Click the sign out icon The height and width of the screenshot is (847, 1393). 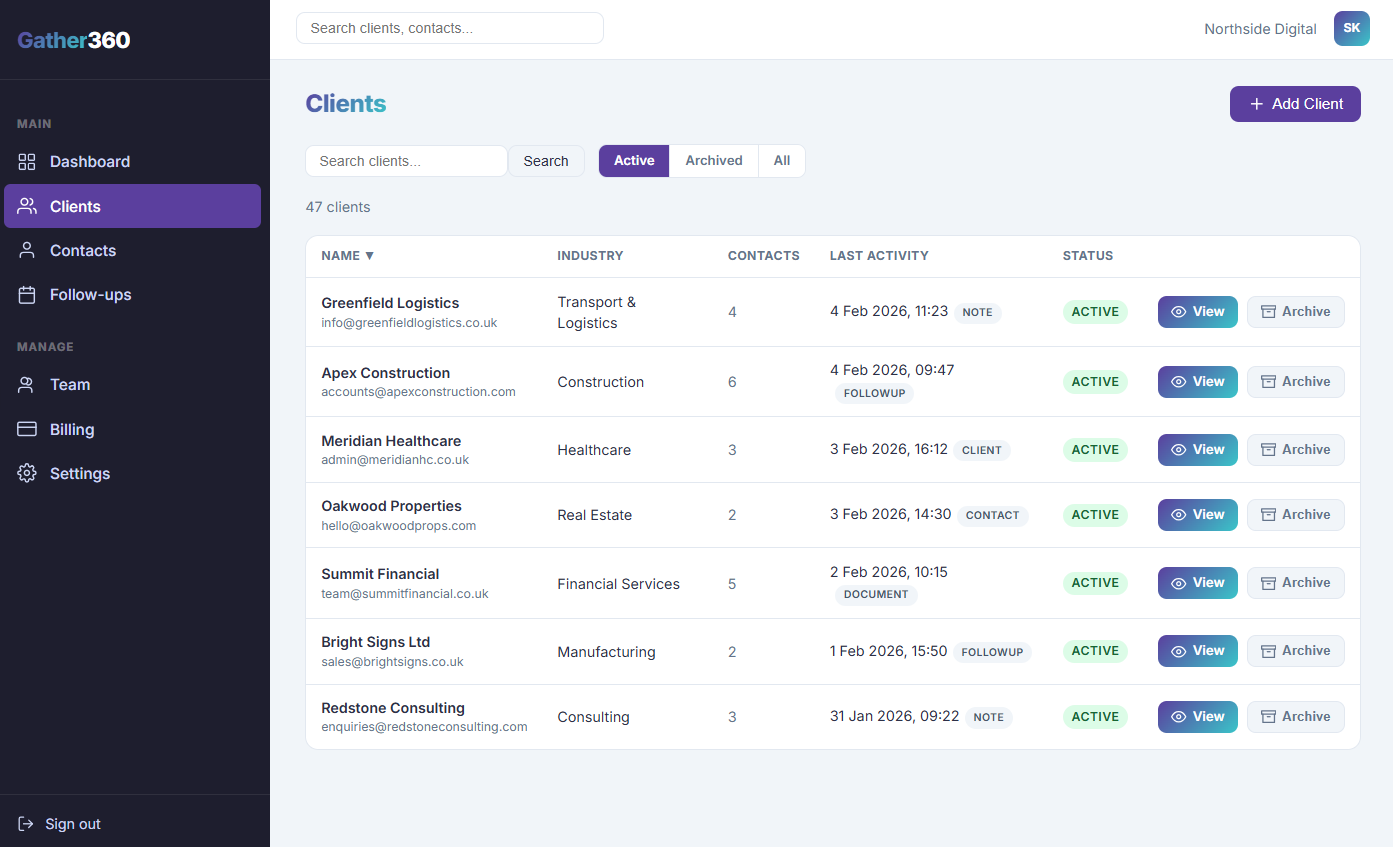coord(27,823)
